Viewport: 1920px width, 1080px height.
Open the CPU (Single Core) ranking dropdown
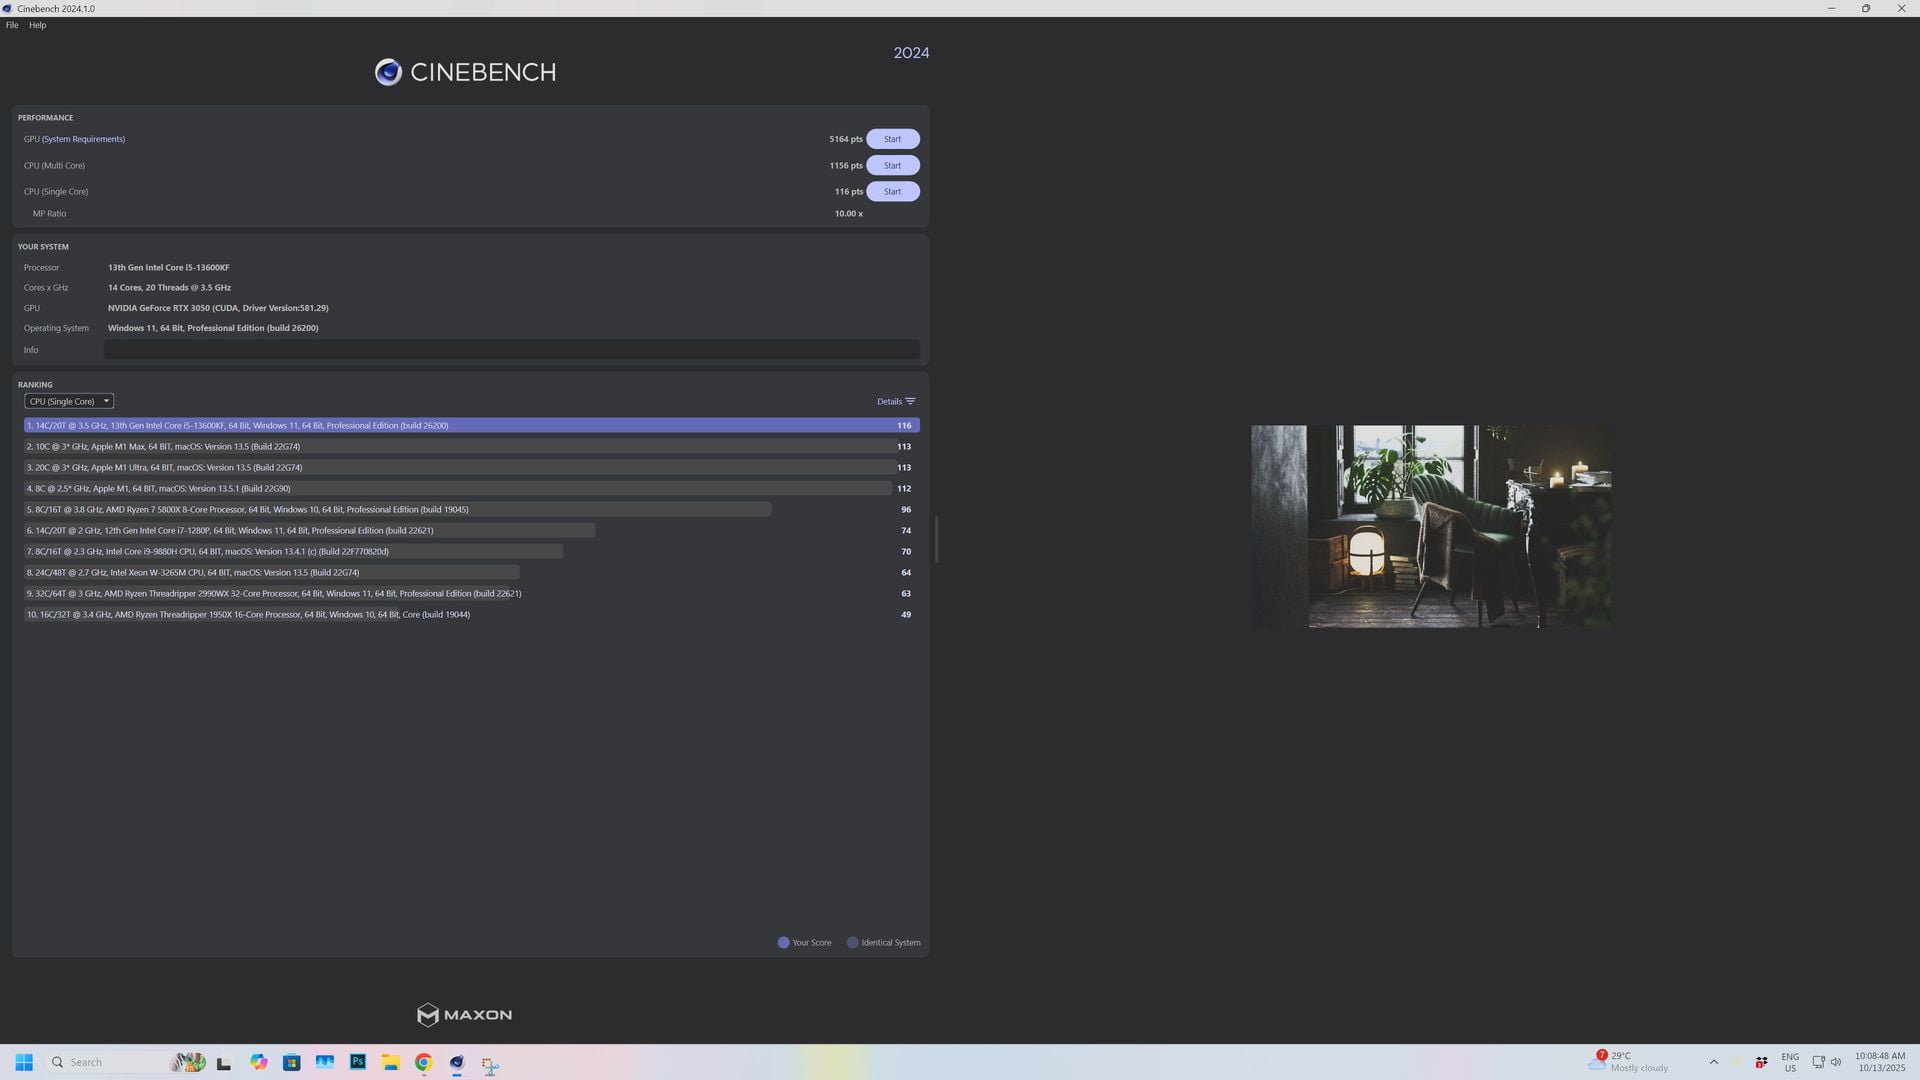tap(69, 401)
